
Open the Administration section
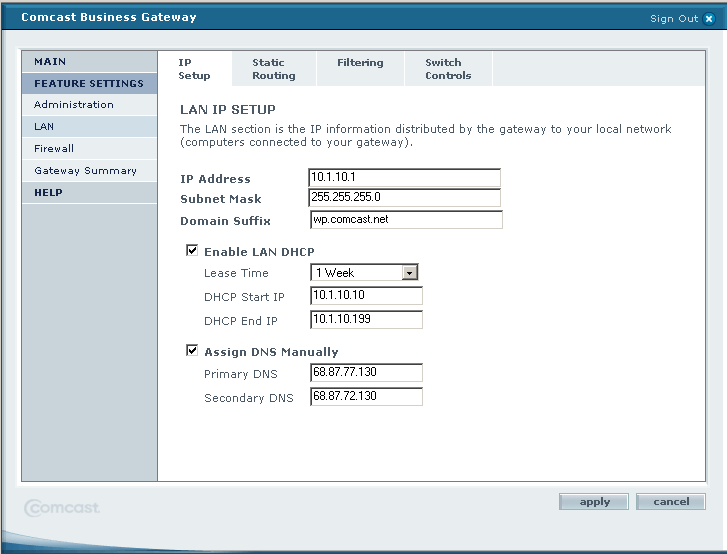tap(89, 105)
